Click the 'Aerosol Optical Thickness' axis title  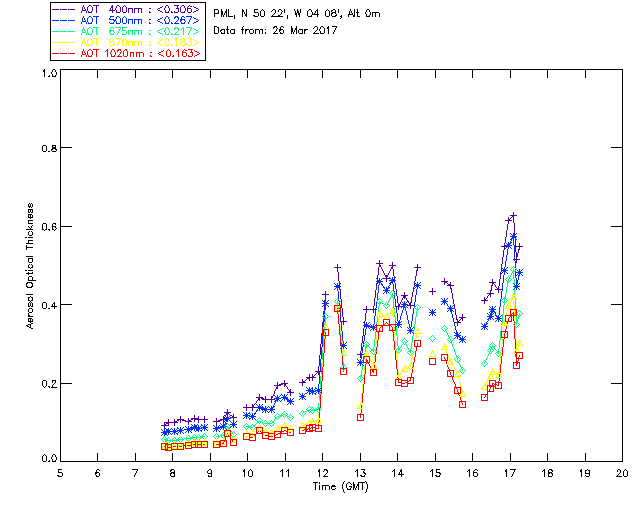30,266
